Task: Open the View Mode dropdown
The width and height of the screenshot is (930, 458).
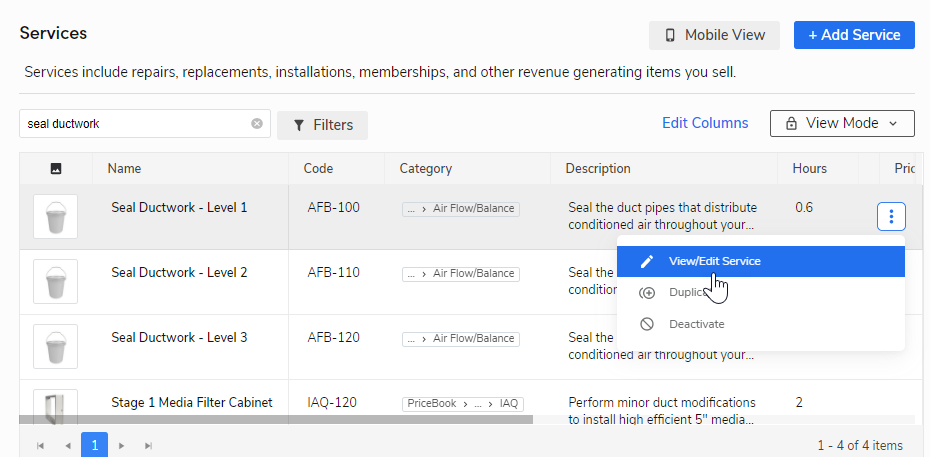Action: 842,123
